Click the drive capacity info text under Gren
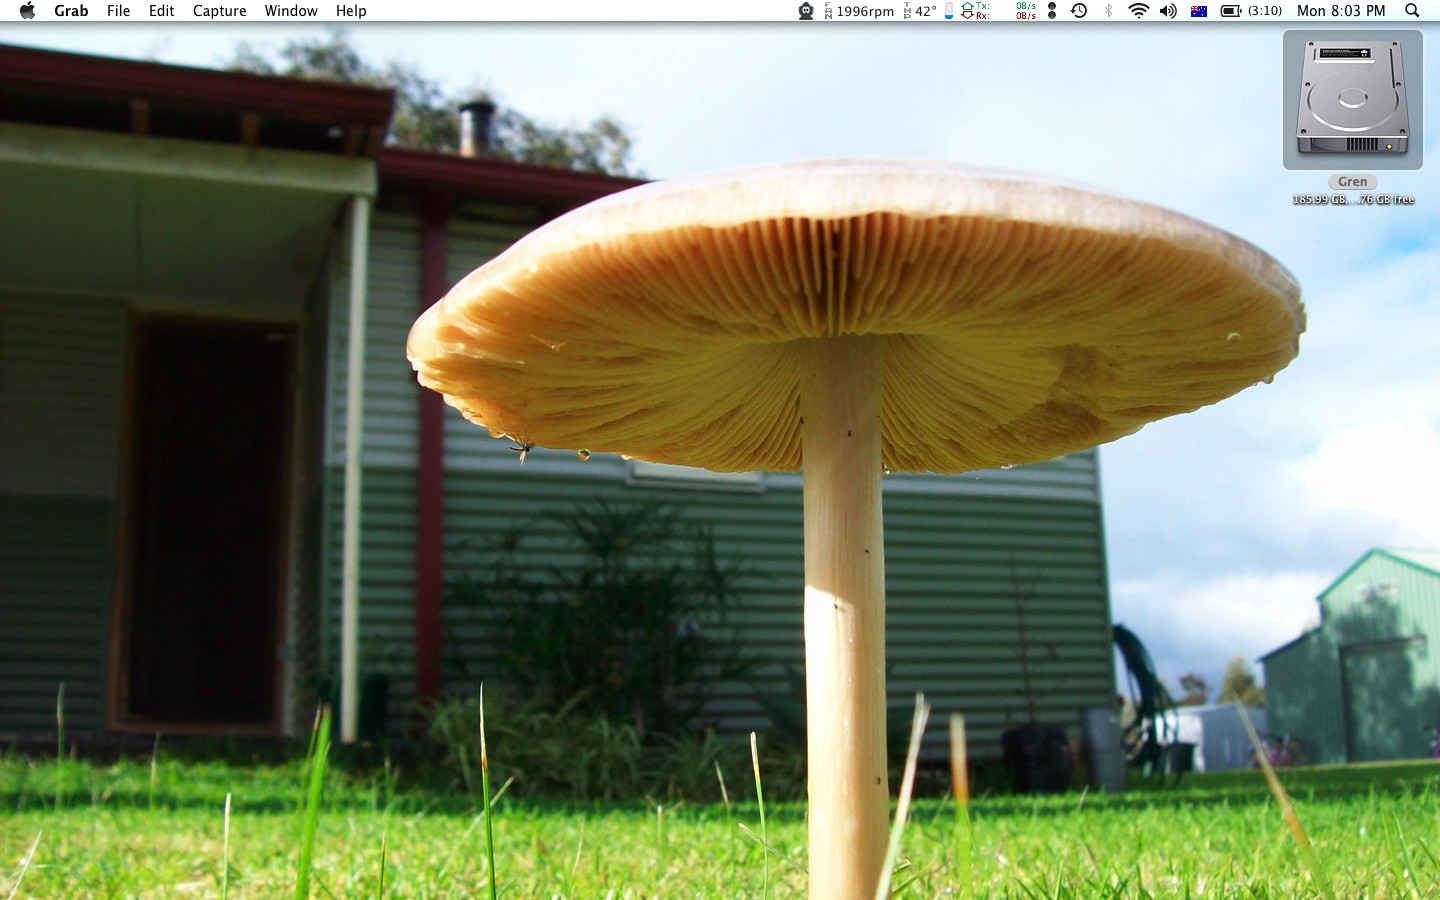The image size is (1440, 900). [1353, 199]
